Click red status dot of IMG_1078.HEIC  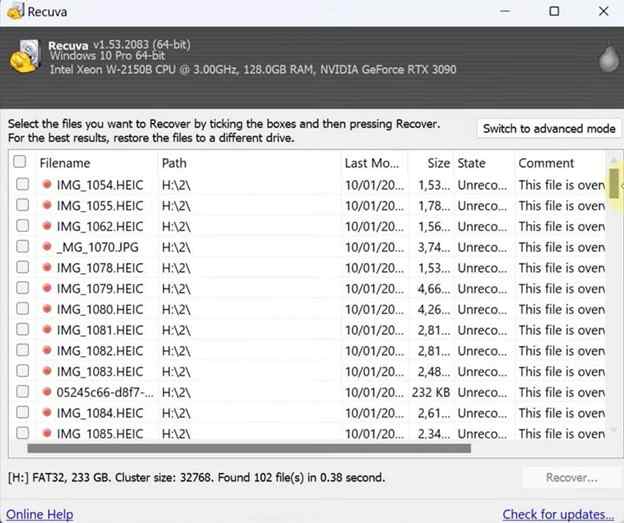pyautogui.click(x=47, y=267)
